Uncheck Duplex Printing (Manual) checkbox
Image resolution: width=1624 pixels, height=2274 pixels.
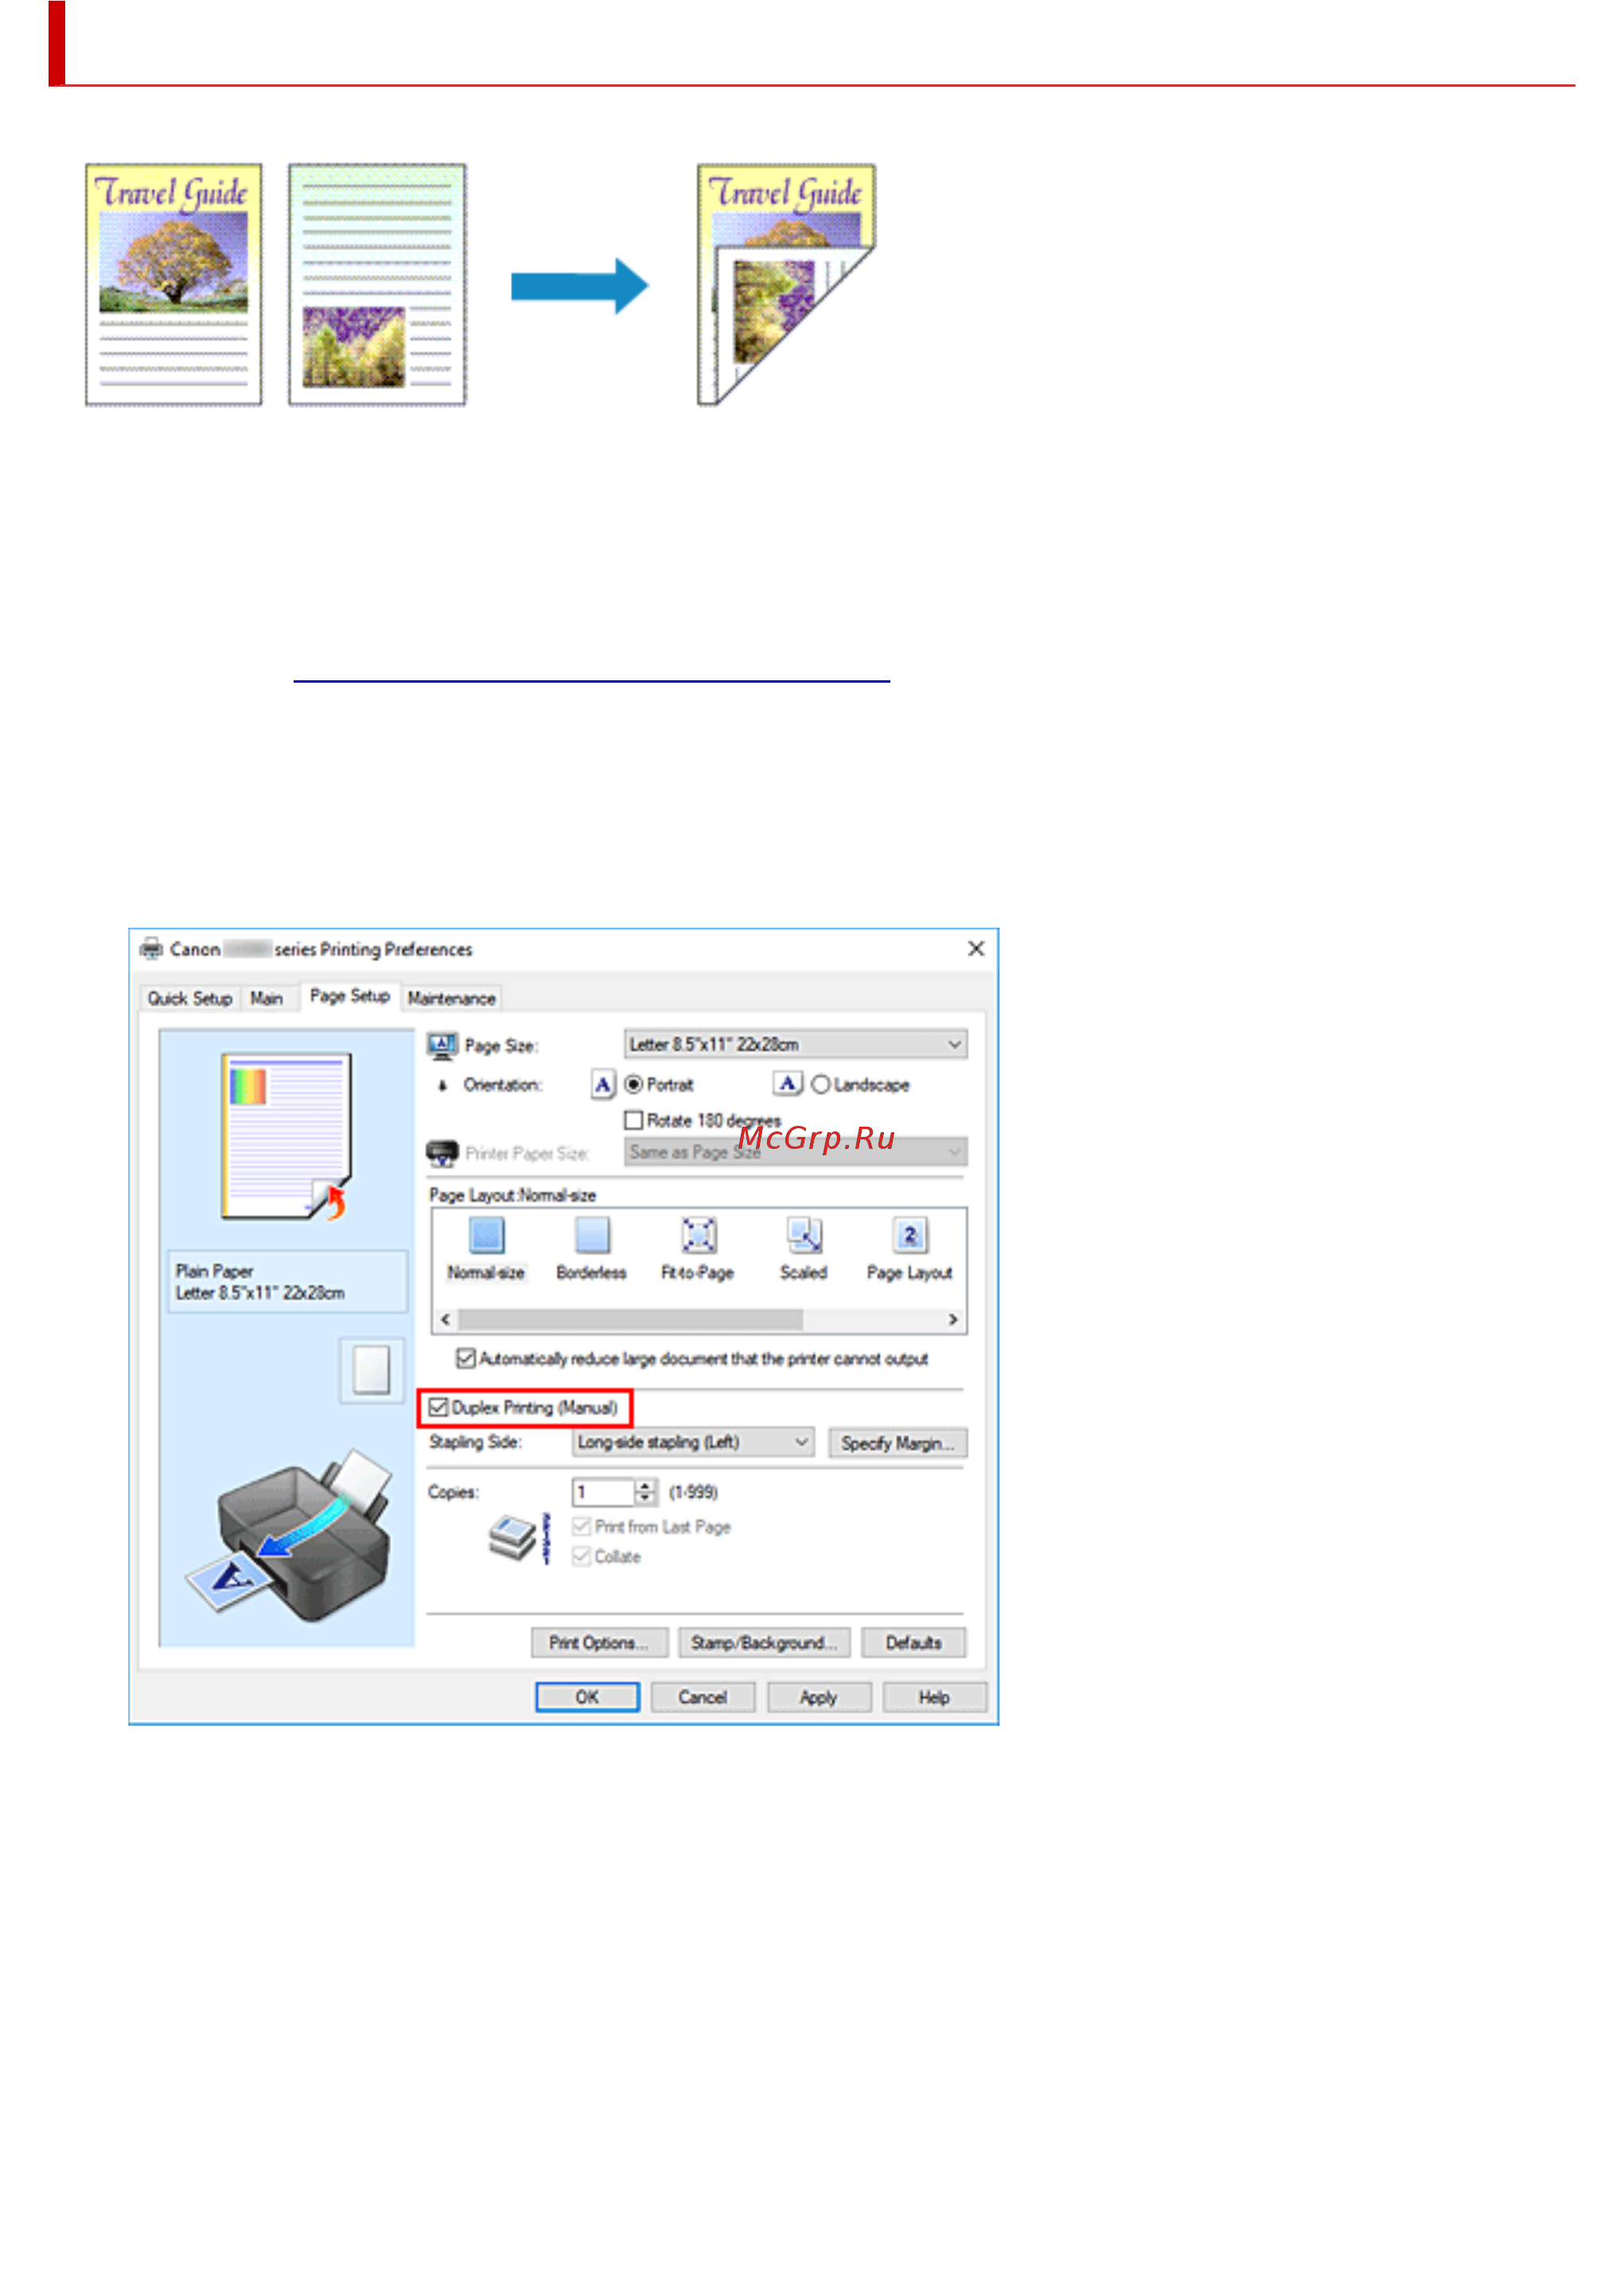438,1408
